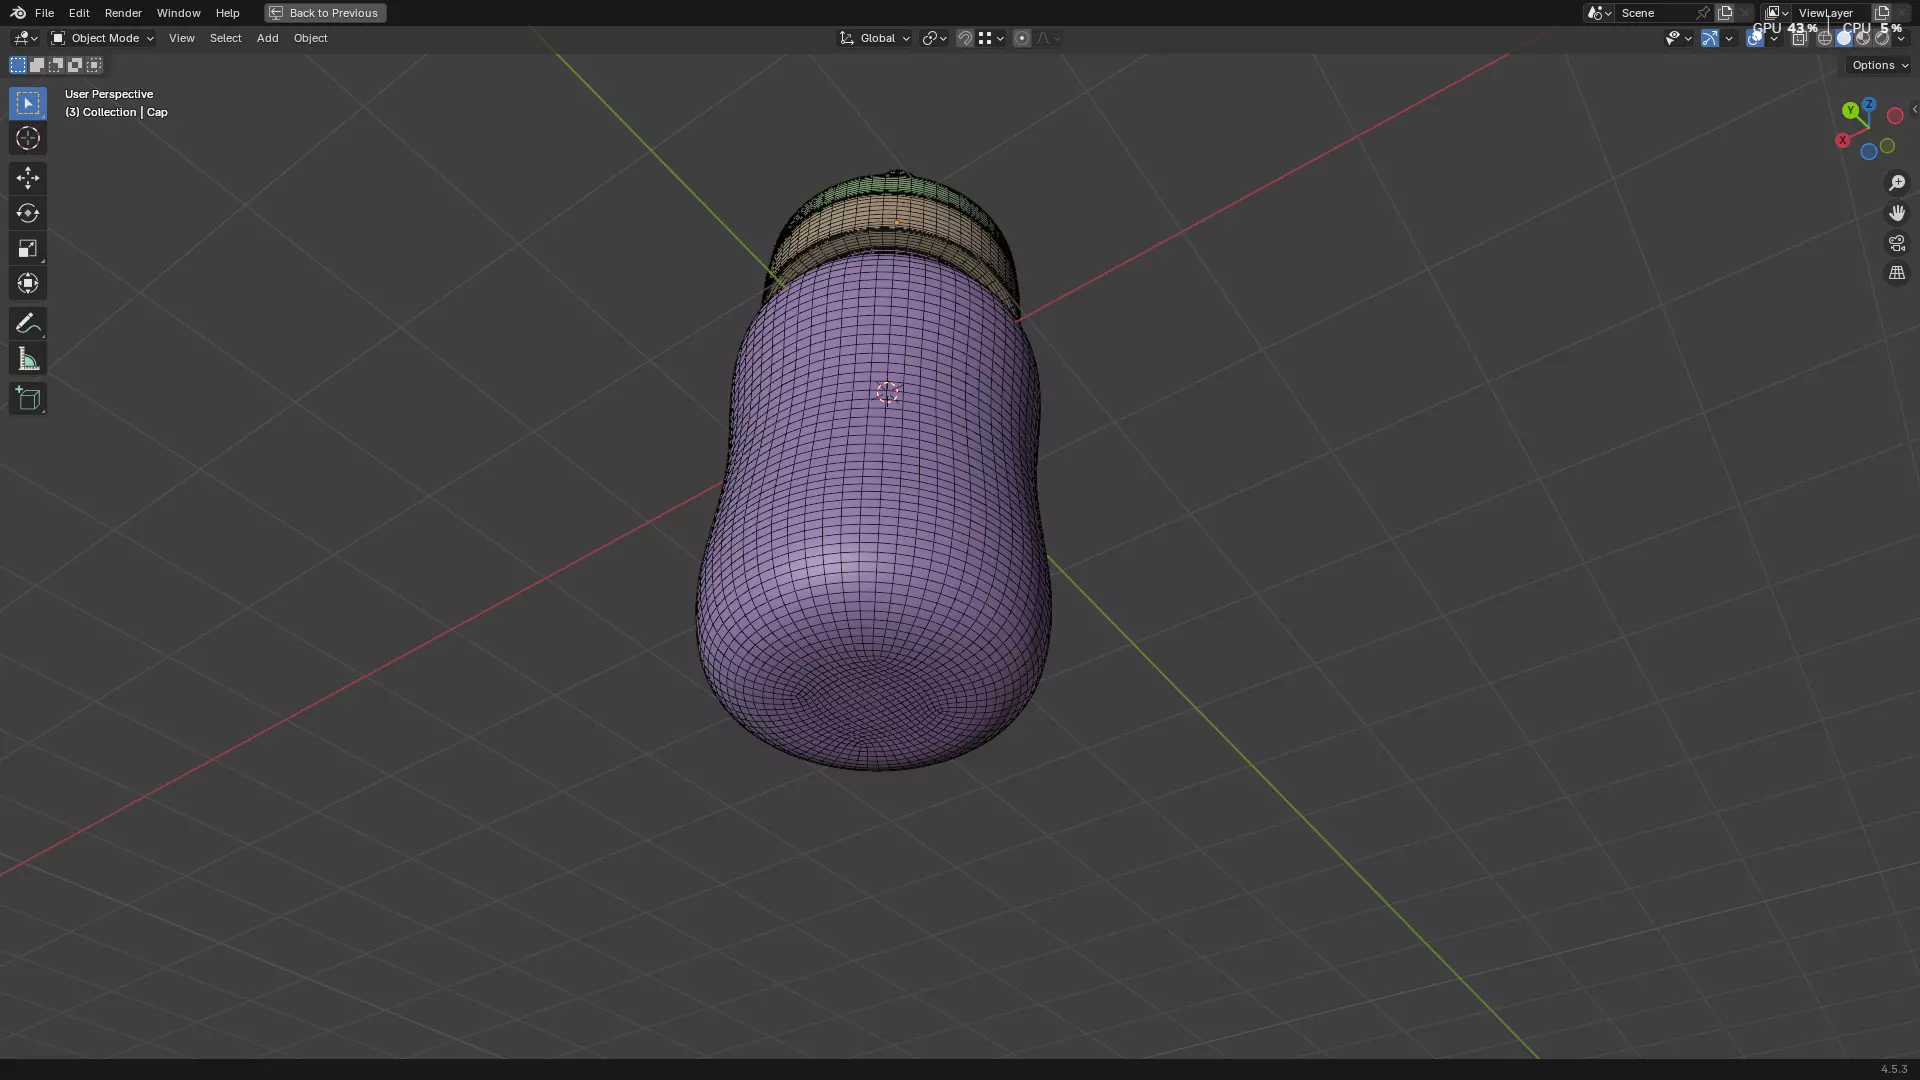
Task: Toggle viewport overlays
Action: coord(1755,38)
